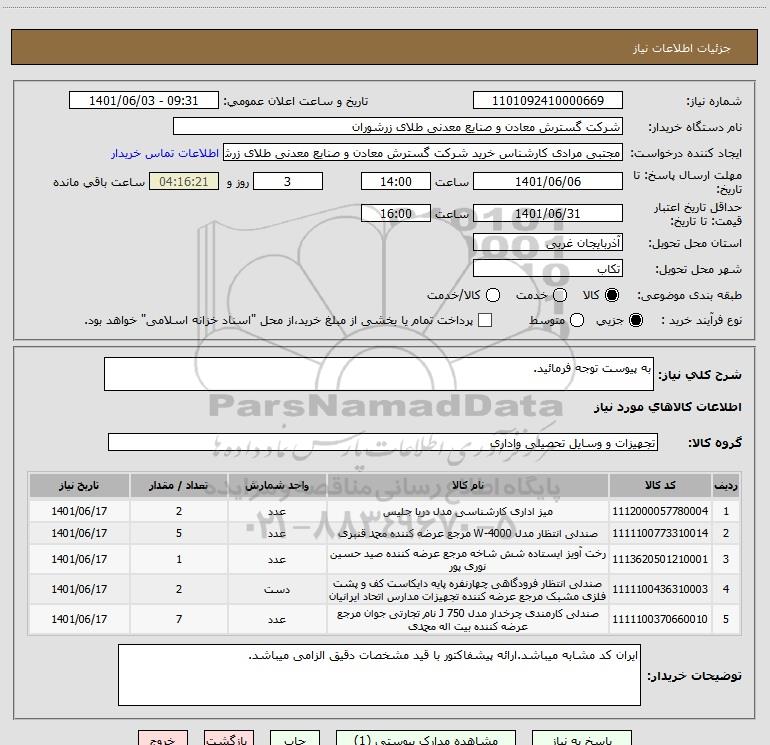The image size is (770, 745).
Task: Click the پاسخ به نیاز button
Action: point(582,739)
